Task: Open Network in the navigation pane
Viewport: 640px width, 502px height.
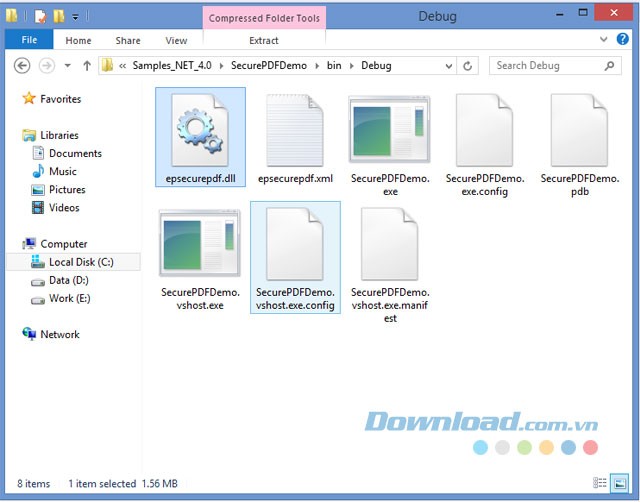Action: coord(60,335)
